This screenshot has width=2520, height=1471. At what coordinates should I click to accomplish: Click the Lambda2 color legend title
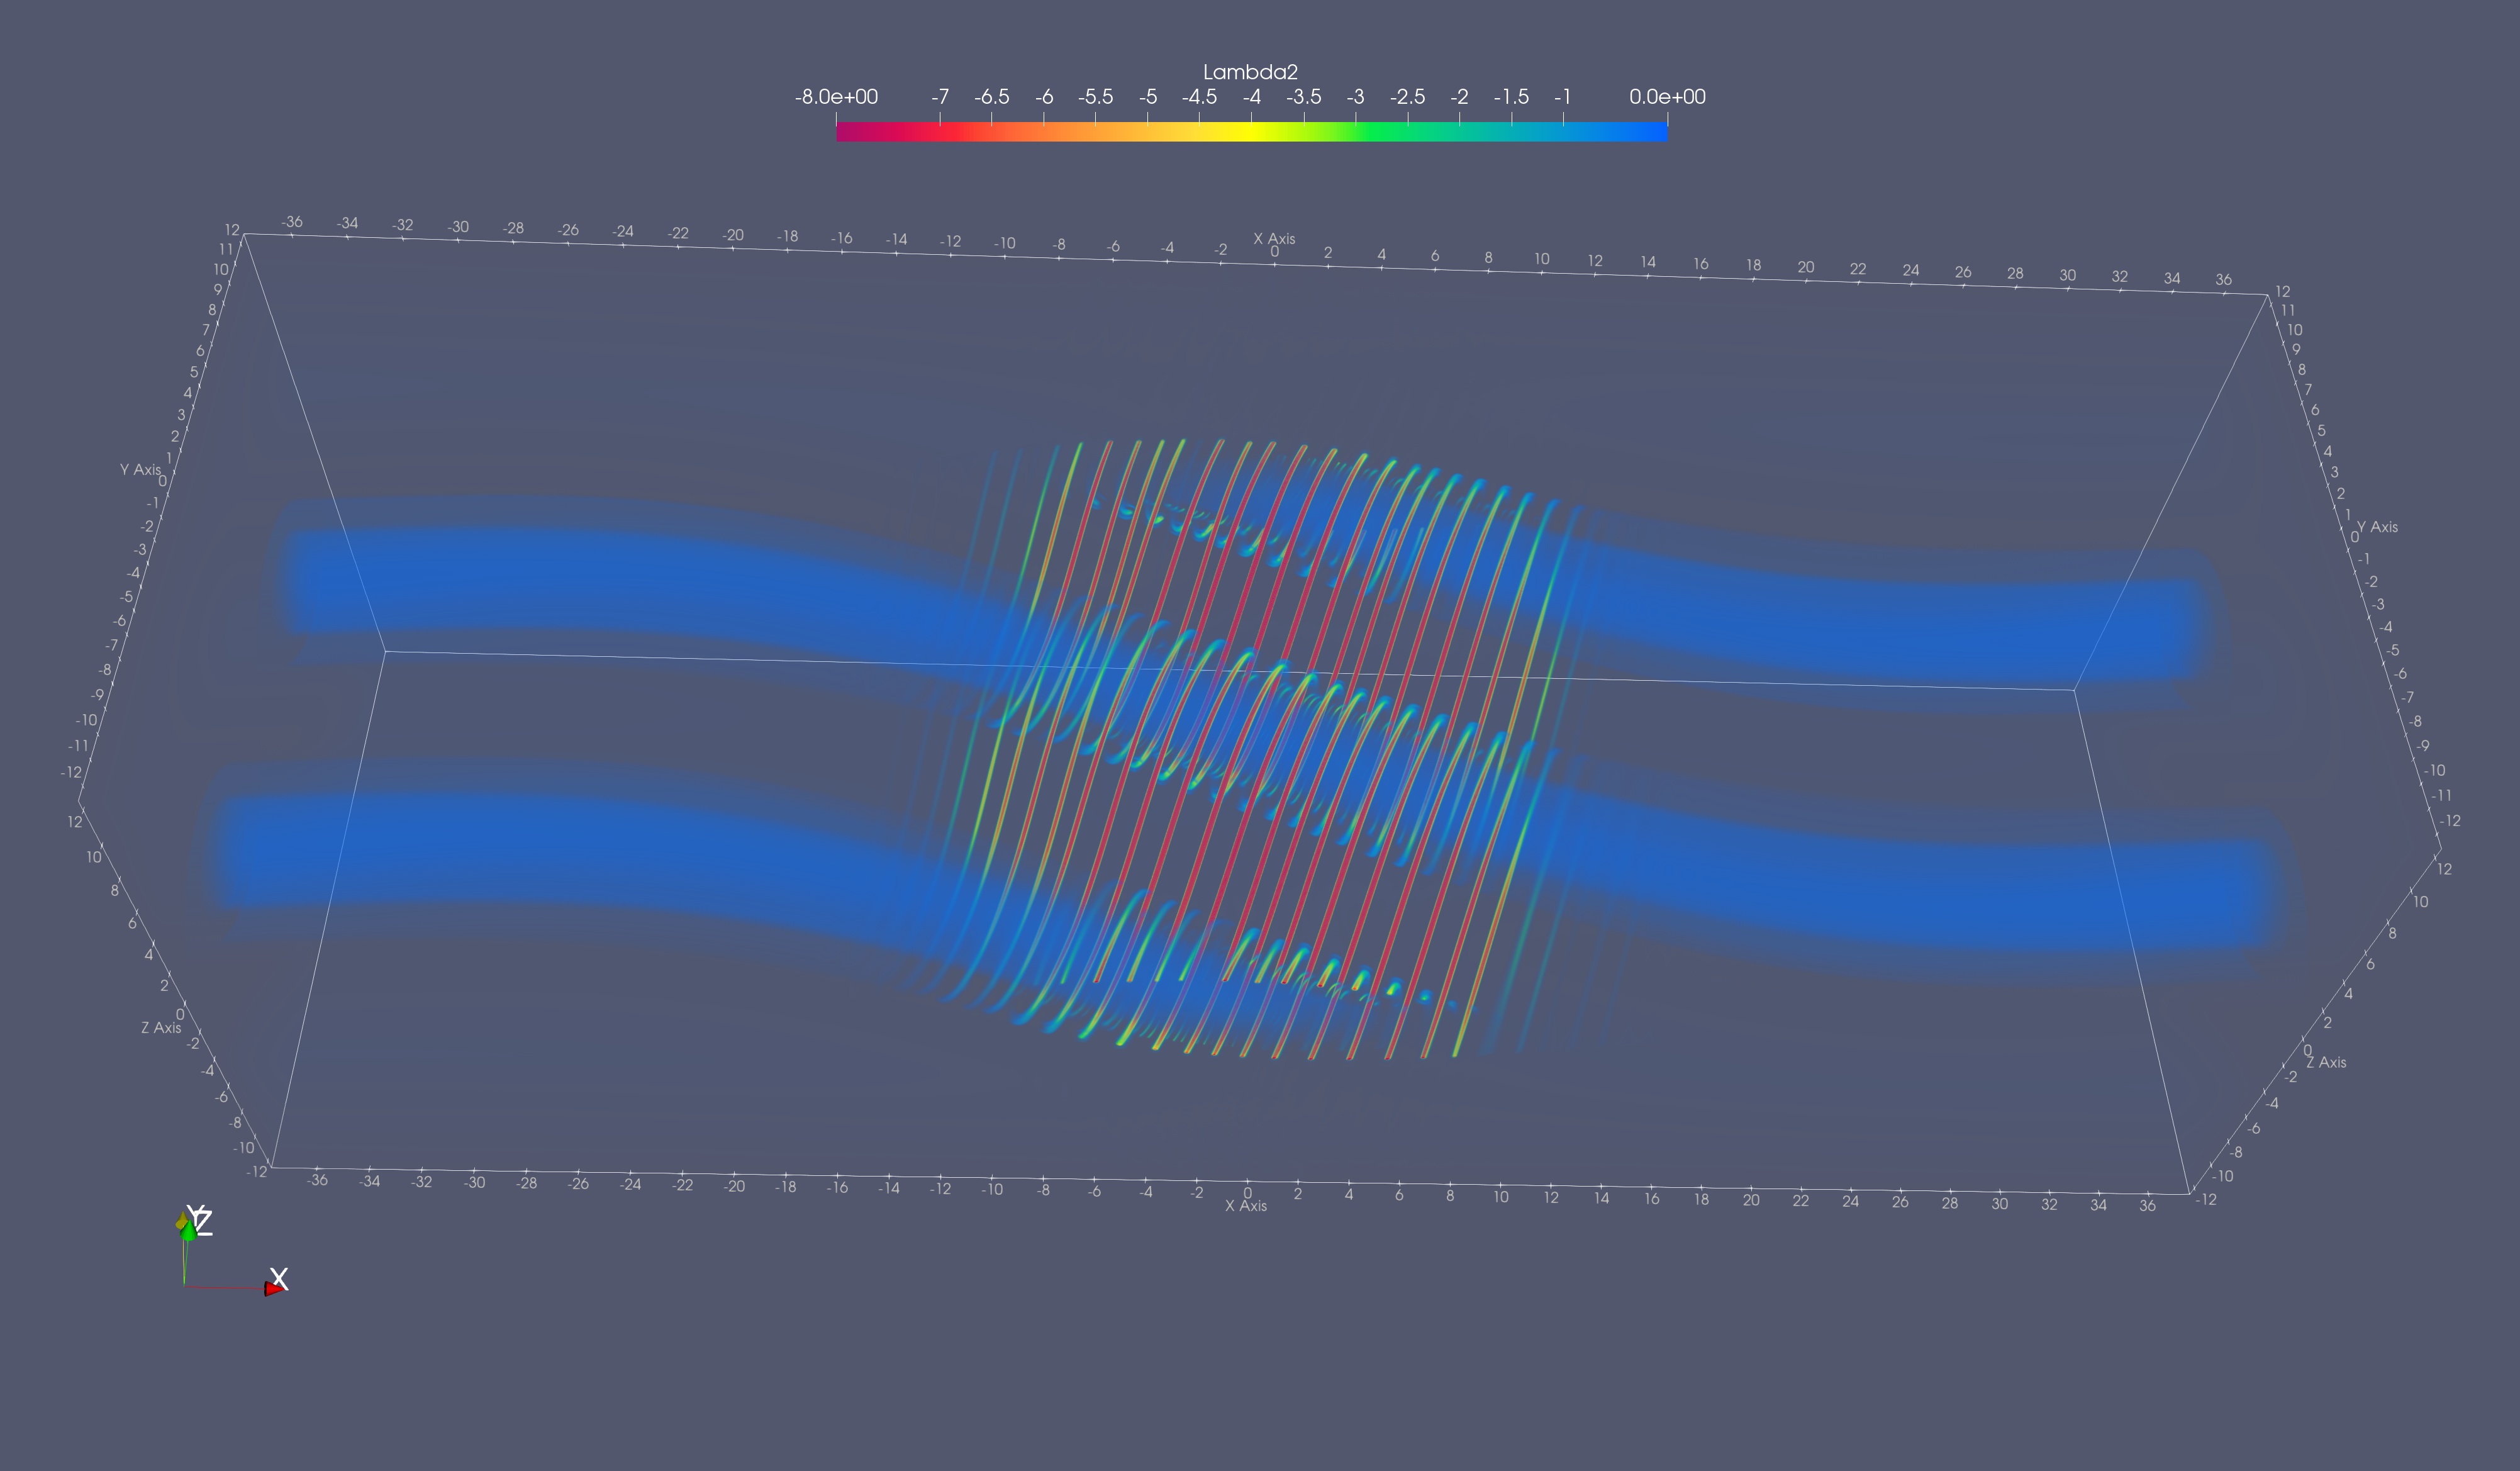pyautogui.click(x=1250, y=72)
